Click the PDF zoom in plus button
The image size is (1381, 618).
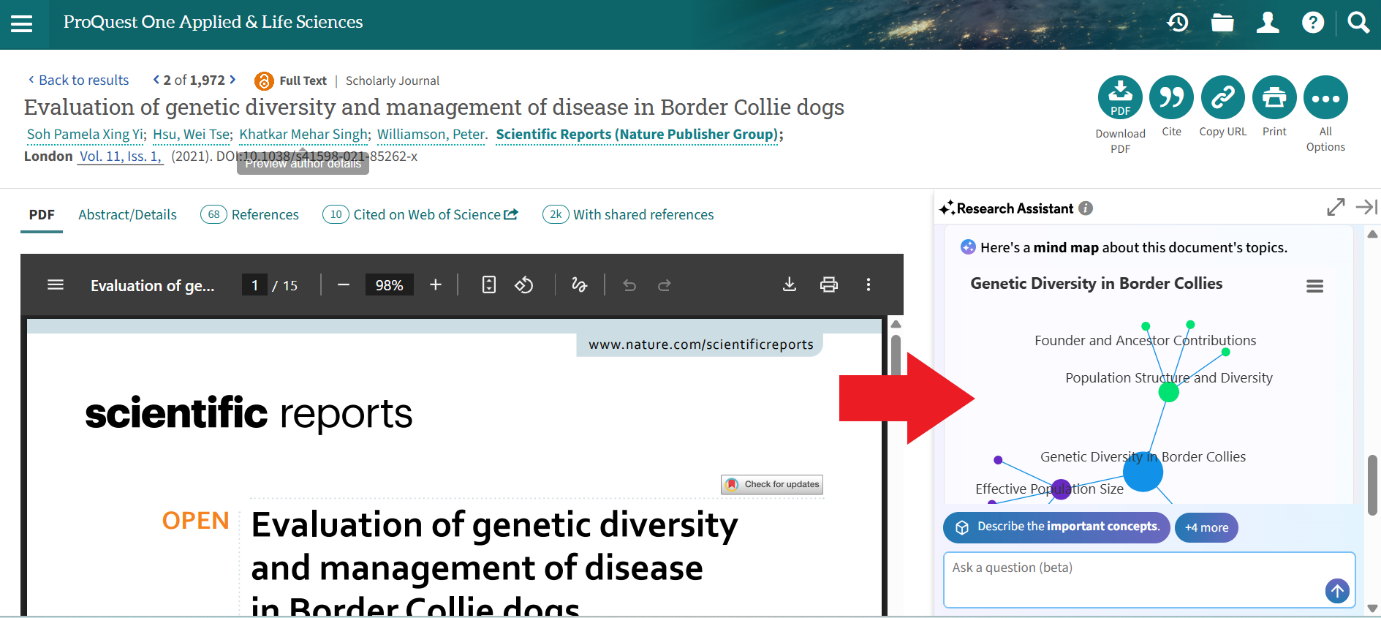[435, 285]
